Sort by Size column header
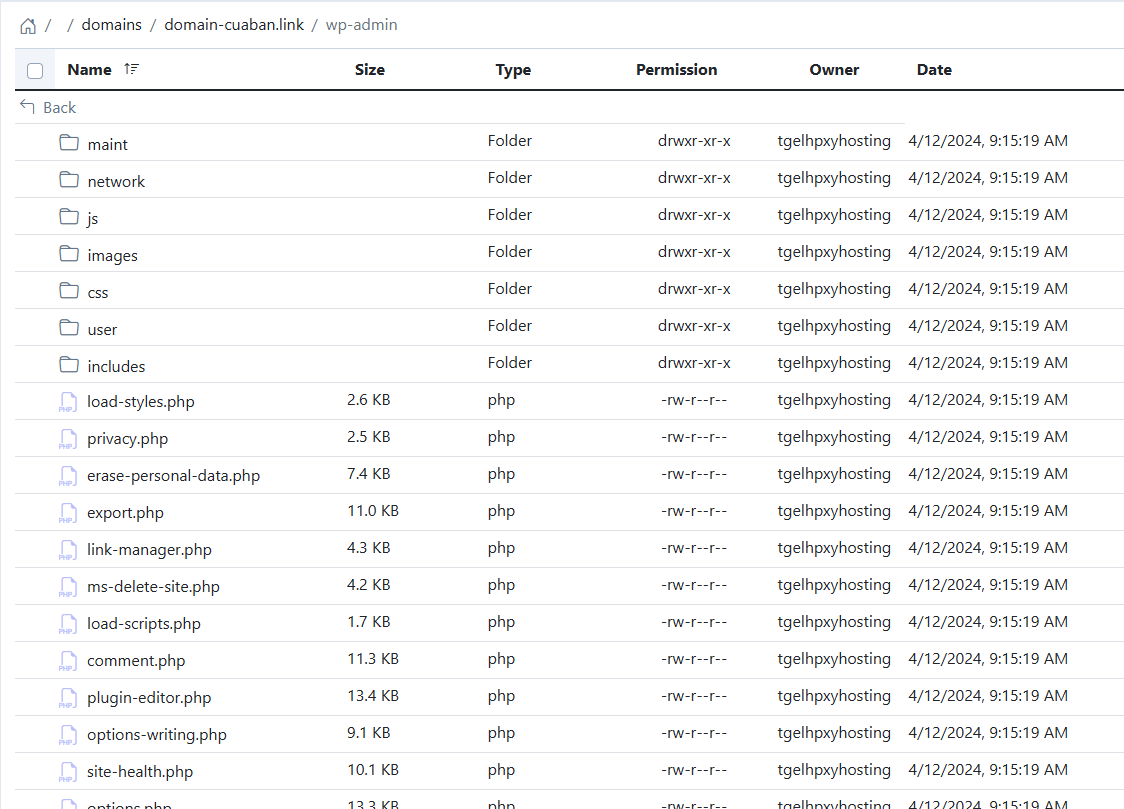This screenshot has width=1124, height=809. click(370, 70)
